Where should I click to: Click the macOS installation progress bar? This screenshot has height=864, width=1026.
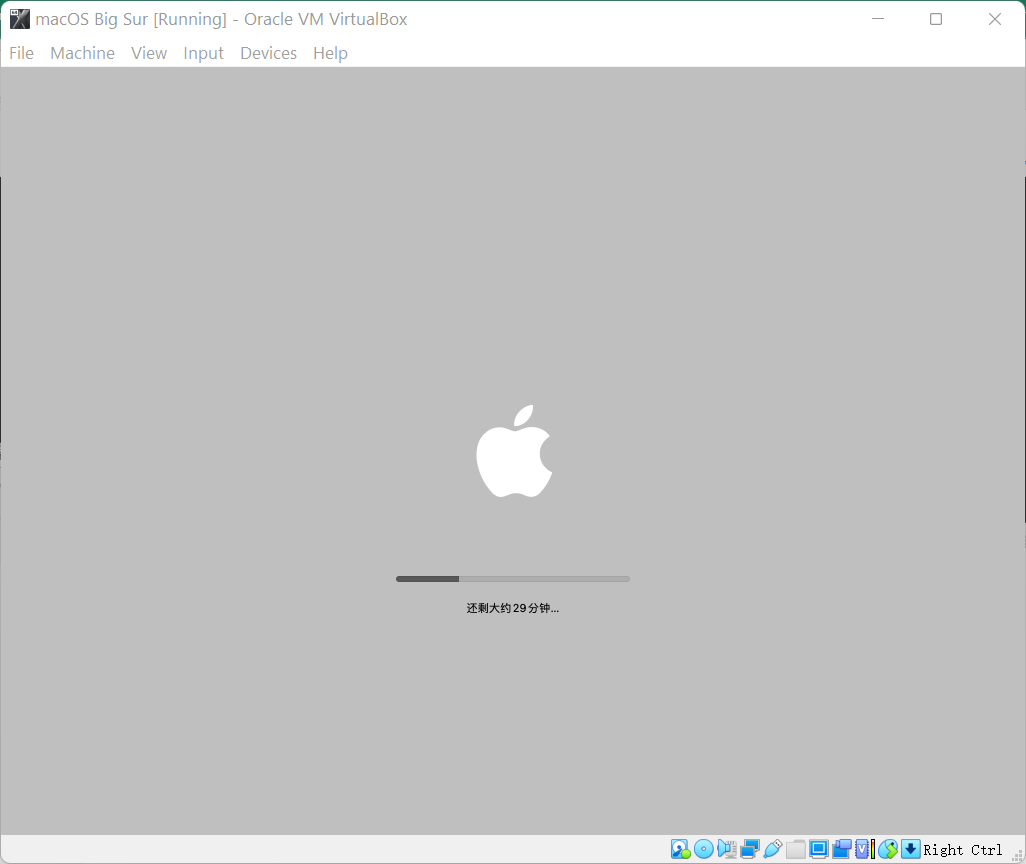pyautogui.click(x=513, y=579)
